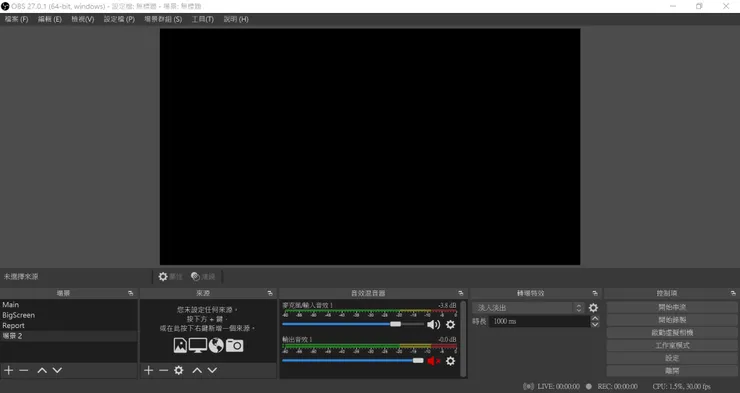Open the 檢視 (V) menu
This screenshot has height=393, width=740.
pos(83,19)
